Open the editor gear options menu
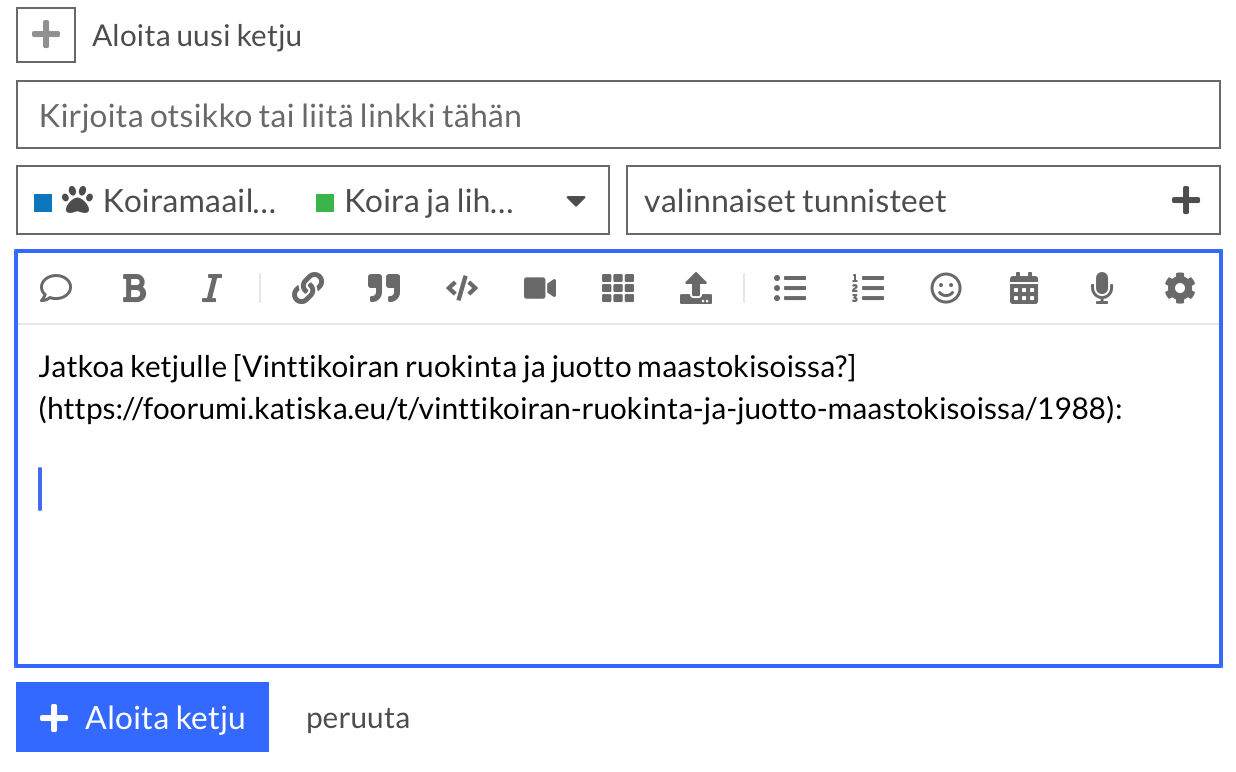Image resolution: width=1236 pixels, height=772 pixels. 1179,289
